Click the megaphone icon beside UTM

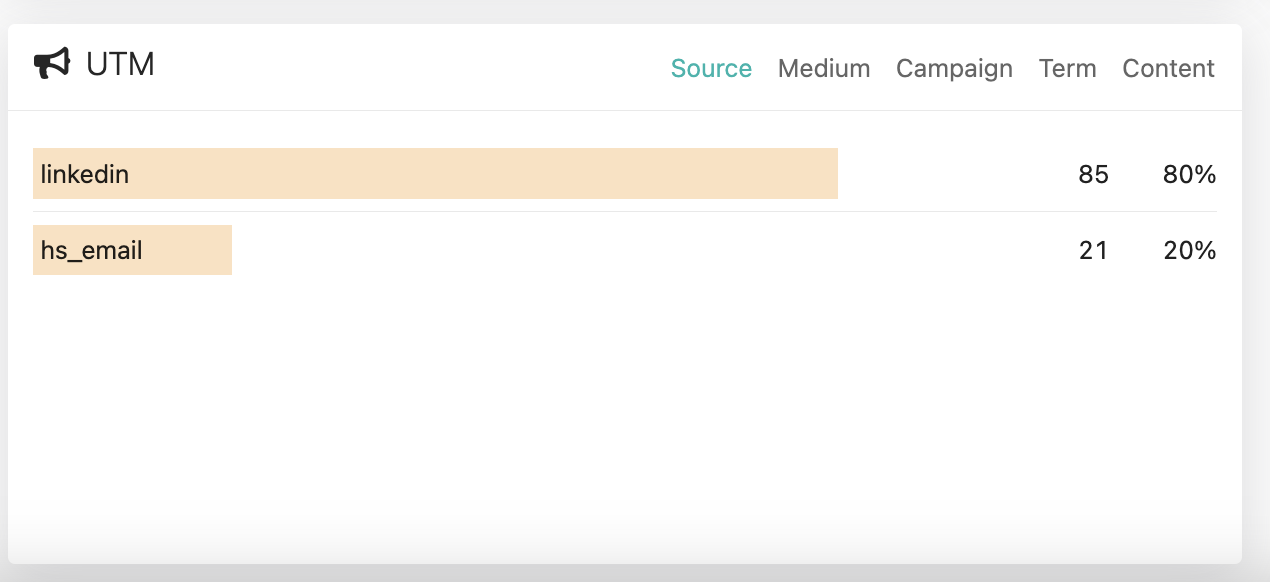point(52,64)
